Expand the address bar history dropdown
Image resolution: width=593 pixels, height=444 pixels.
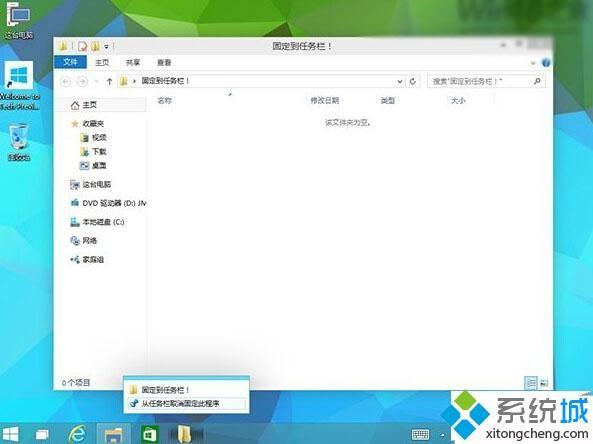click(399, 81)
